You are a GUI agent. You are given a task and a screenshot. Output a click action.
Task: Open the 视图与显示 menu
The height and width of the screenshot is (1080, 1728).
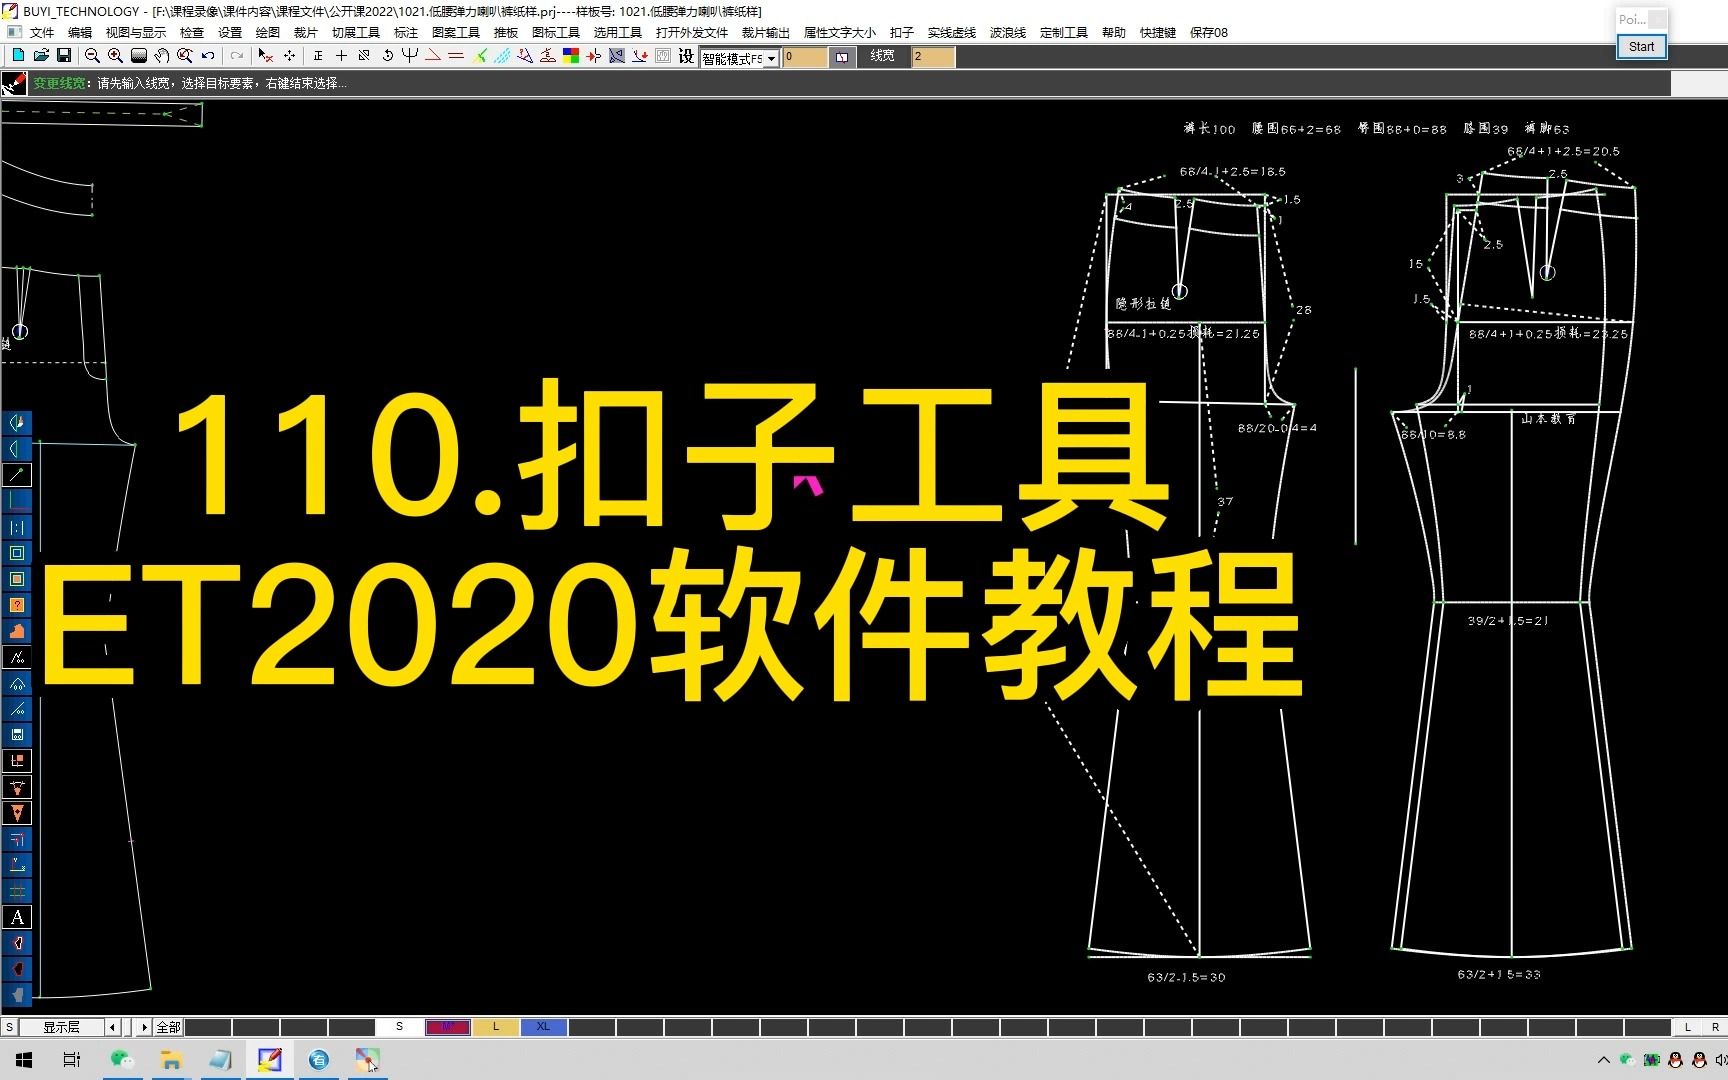tap(136, 32)
